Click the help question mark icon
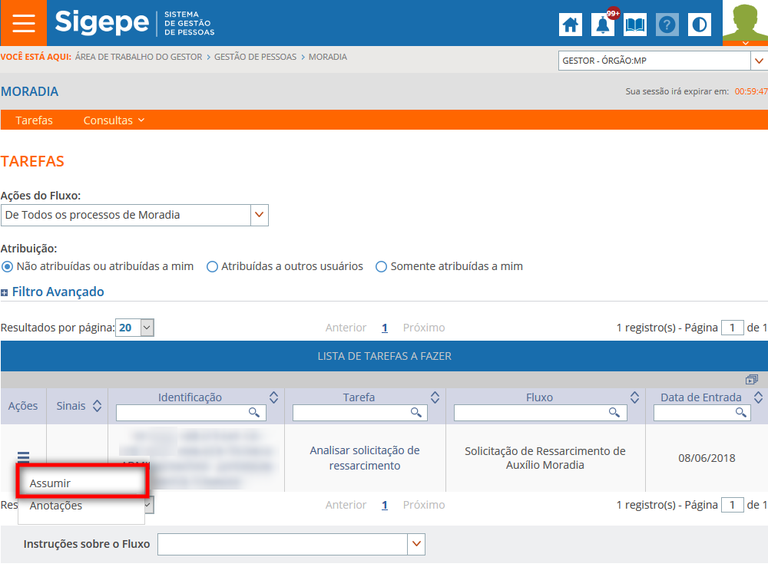 coord(667,25)
